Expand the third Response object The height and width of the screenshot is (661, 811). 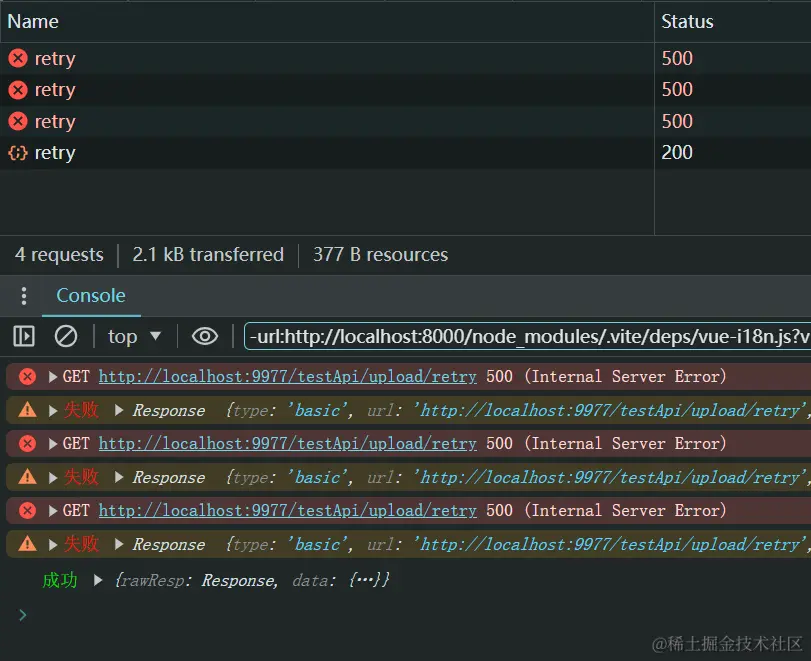click(x=119, y=544)
